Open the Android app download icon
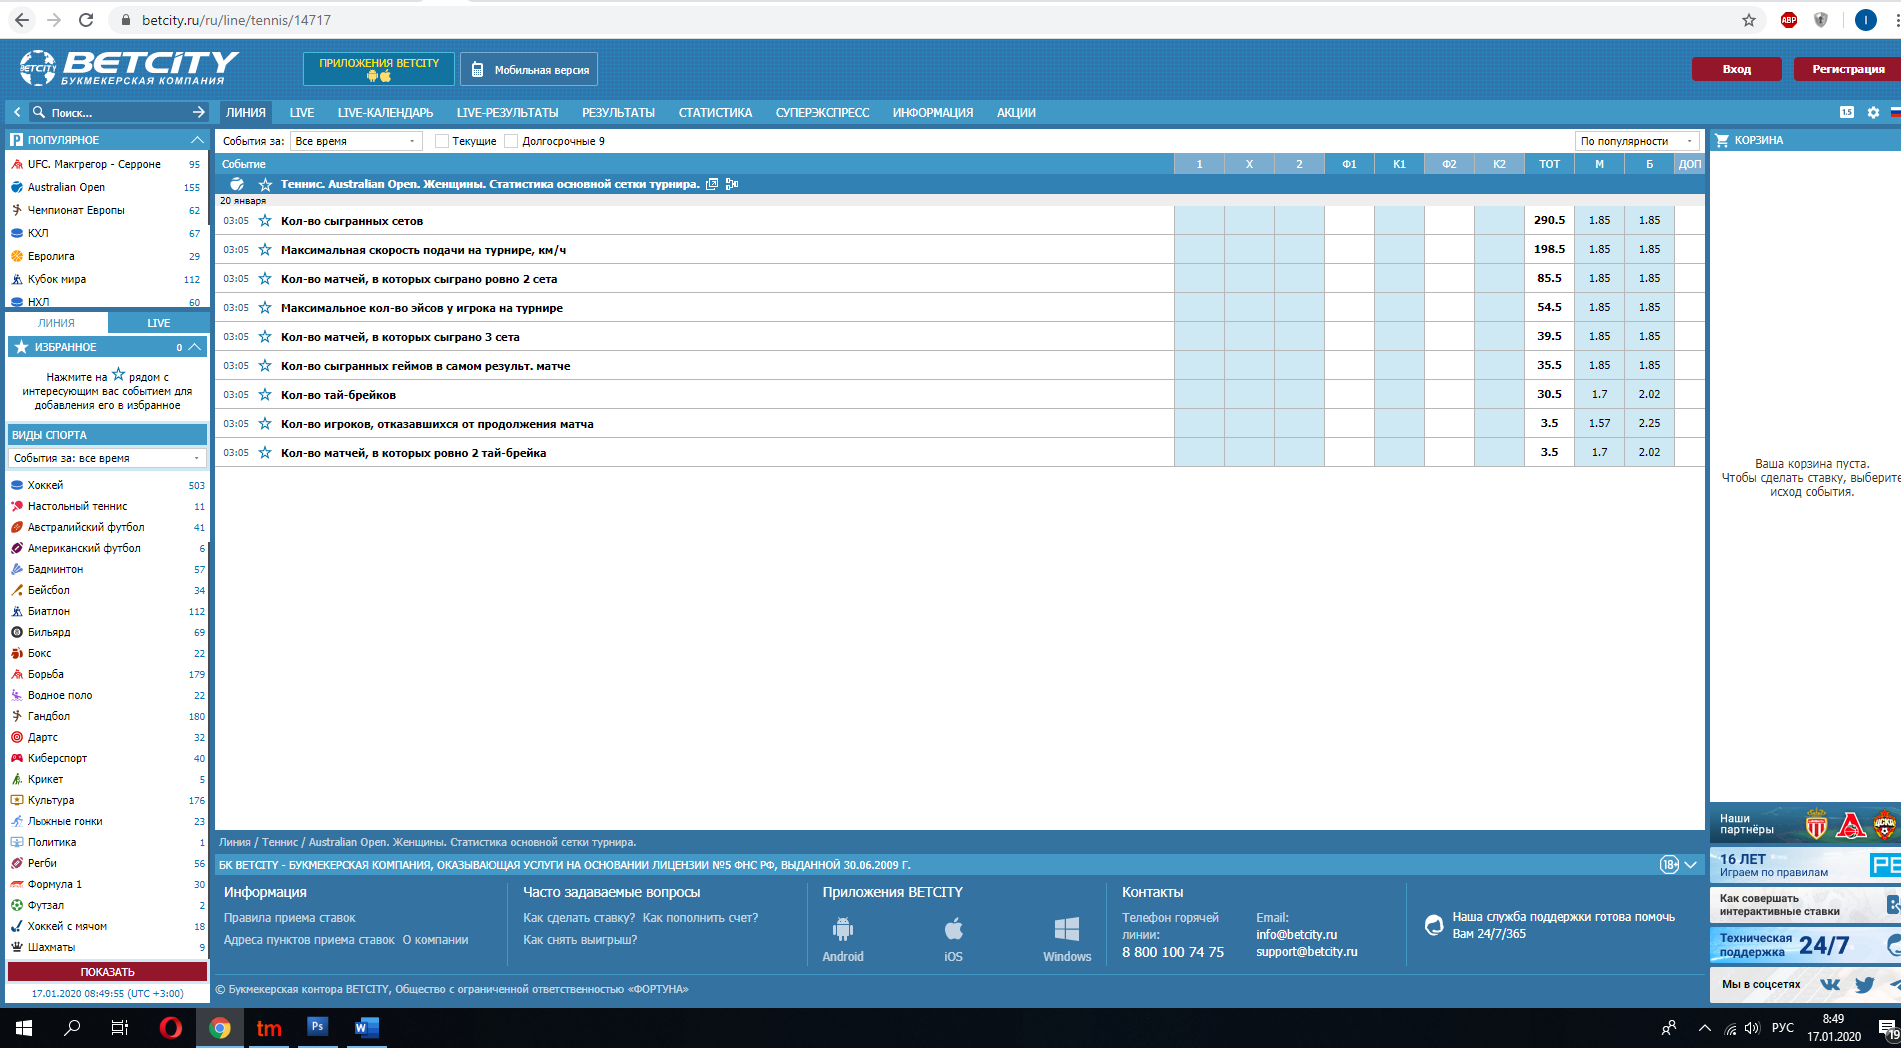This screenshot has width=1901, height=1048. coord(843,931)
